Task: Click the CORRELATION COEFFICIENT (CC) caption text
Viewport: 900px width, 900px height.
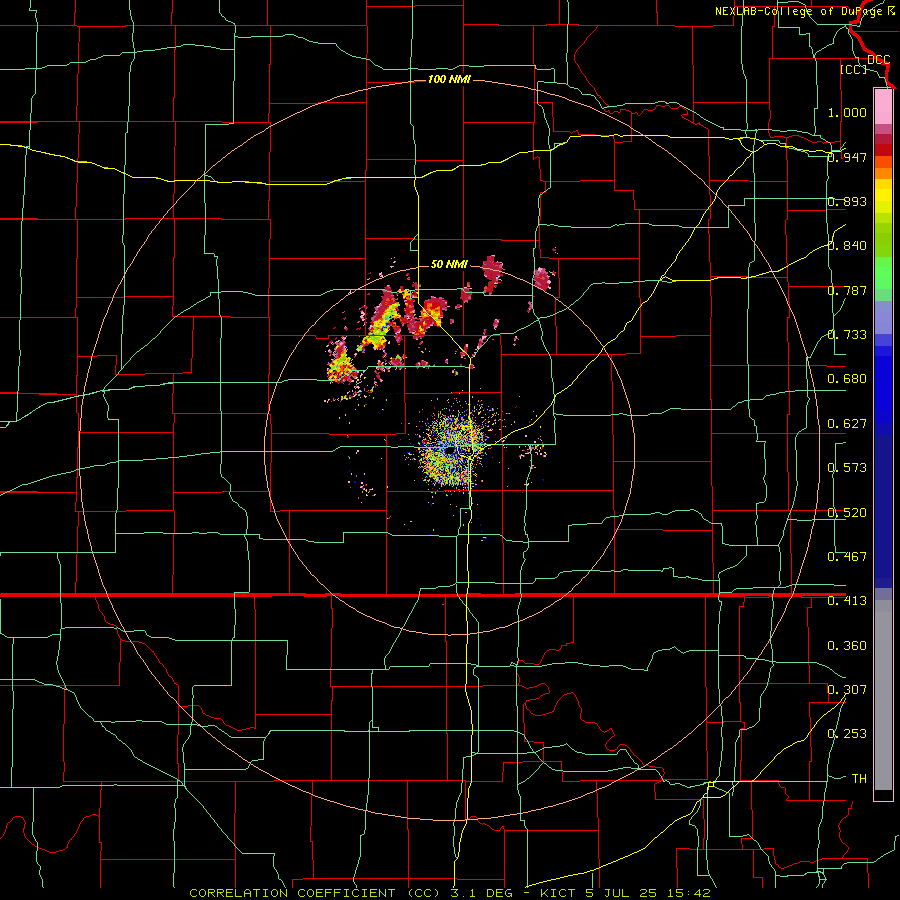Action: (314, 893)
